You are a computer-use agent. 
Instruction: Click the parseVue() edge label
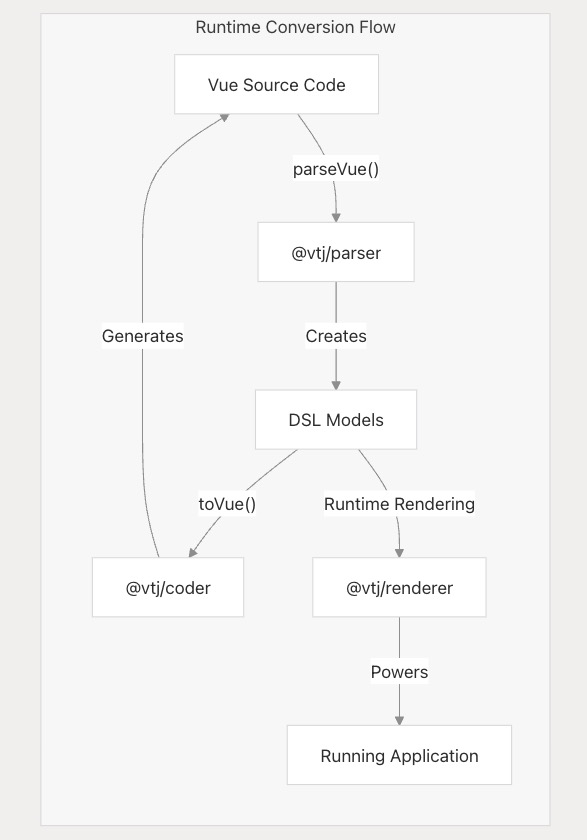coord(336,169)
